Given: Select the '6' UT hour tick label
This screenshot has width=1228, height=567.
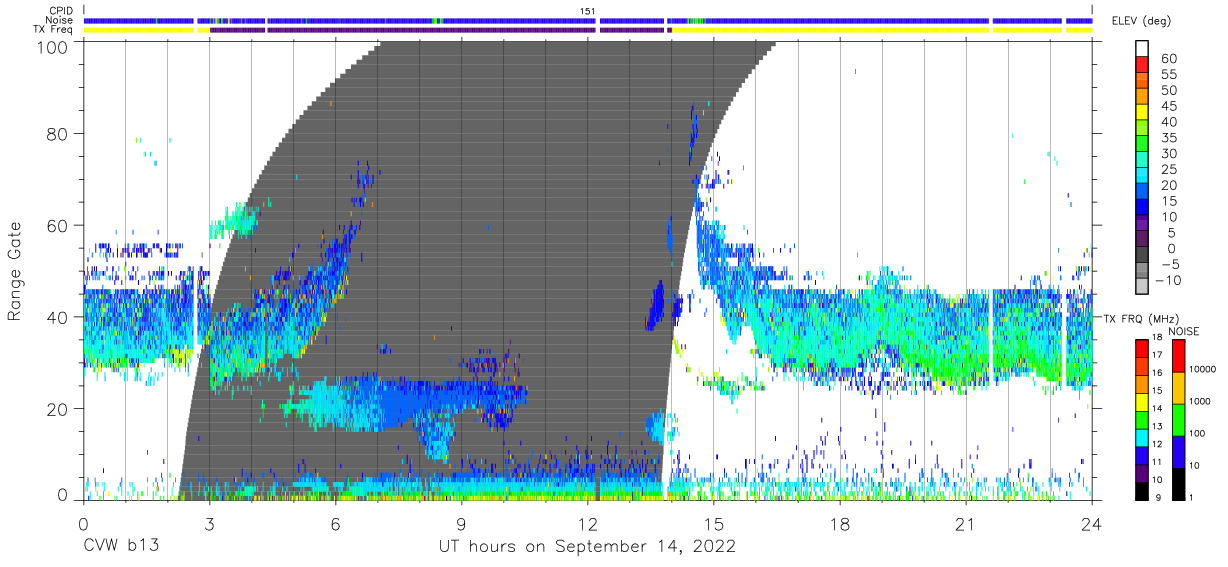Looking at the screenshot, I should [335, 523].
